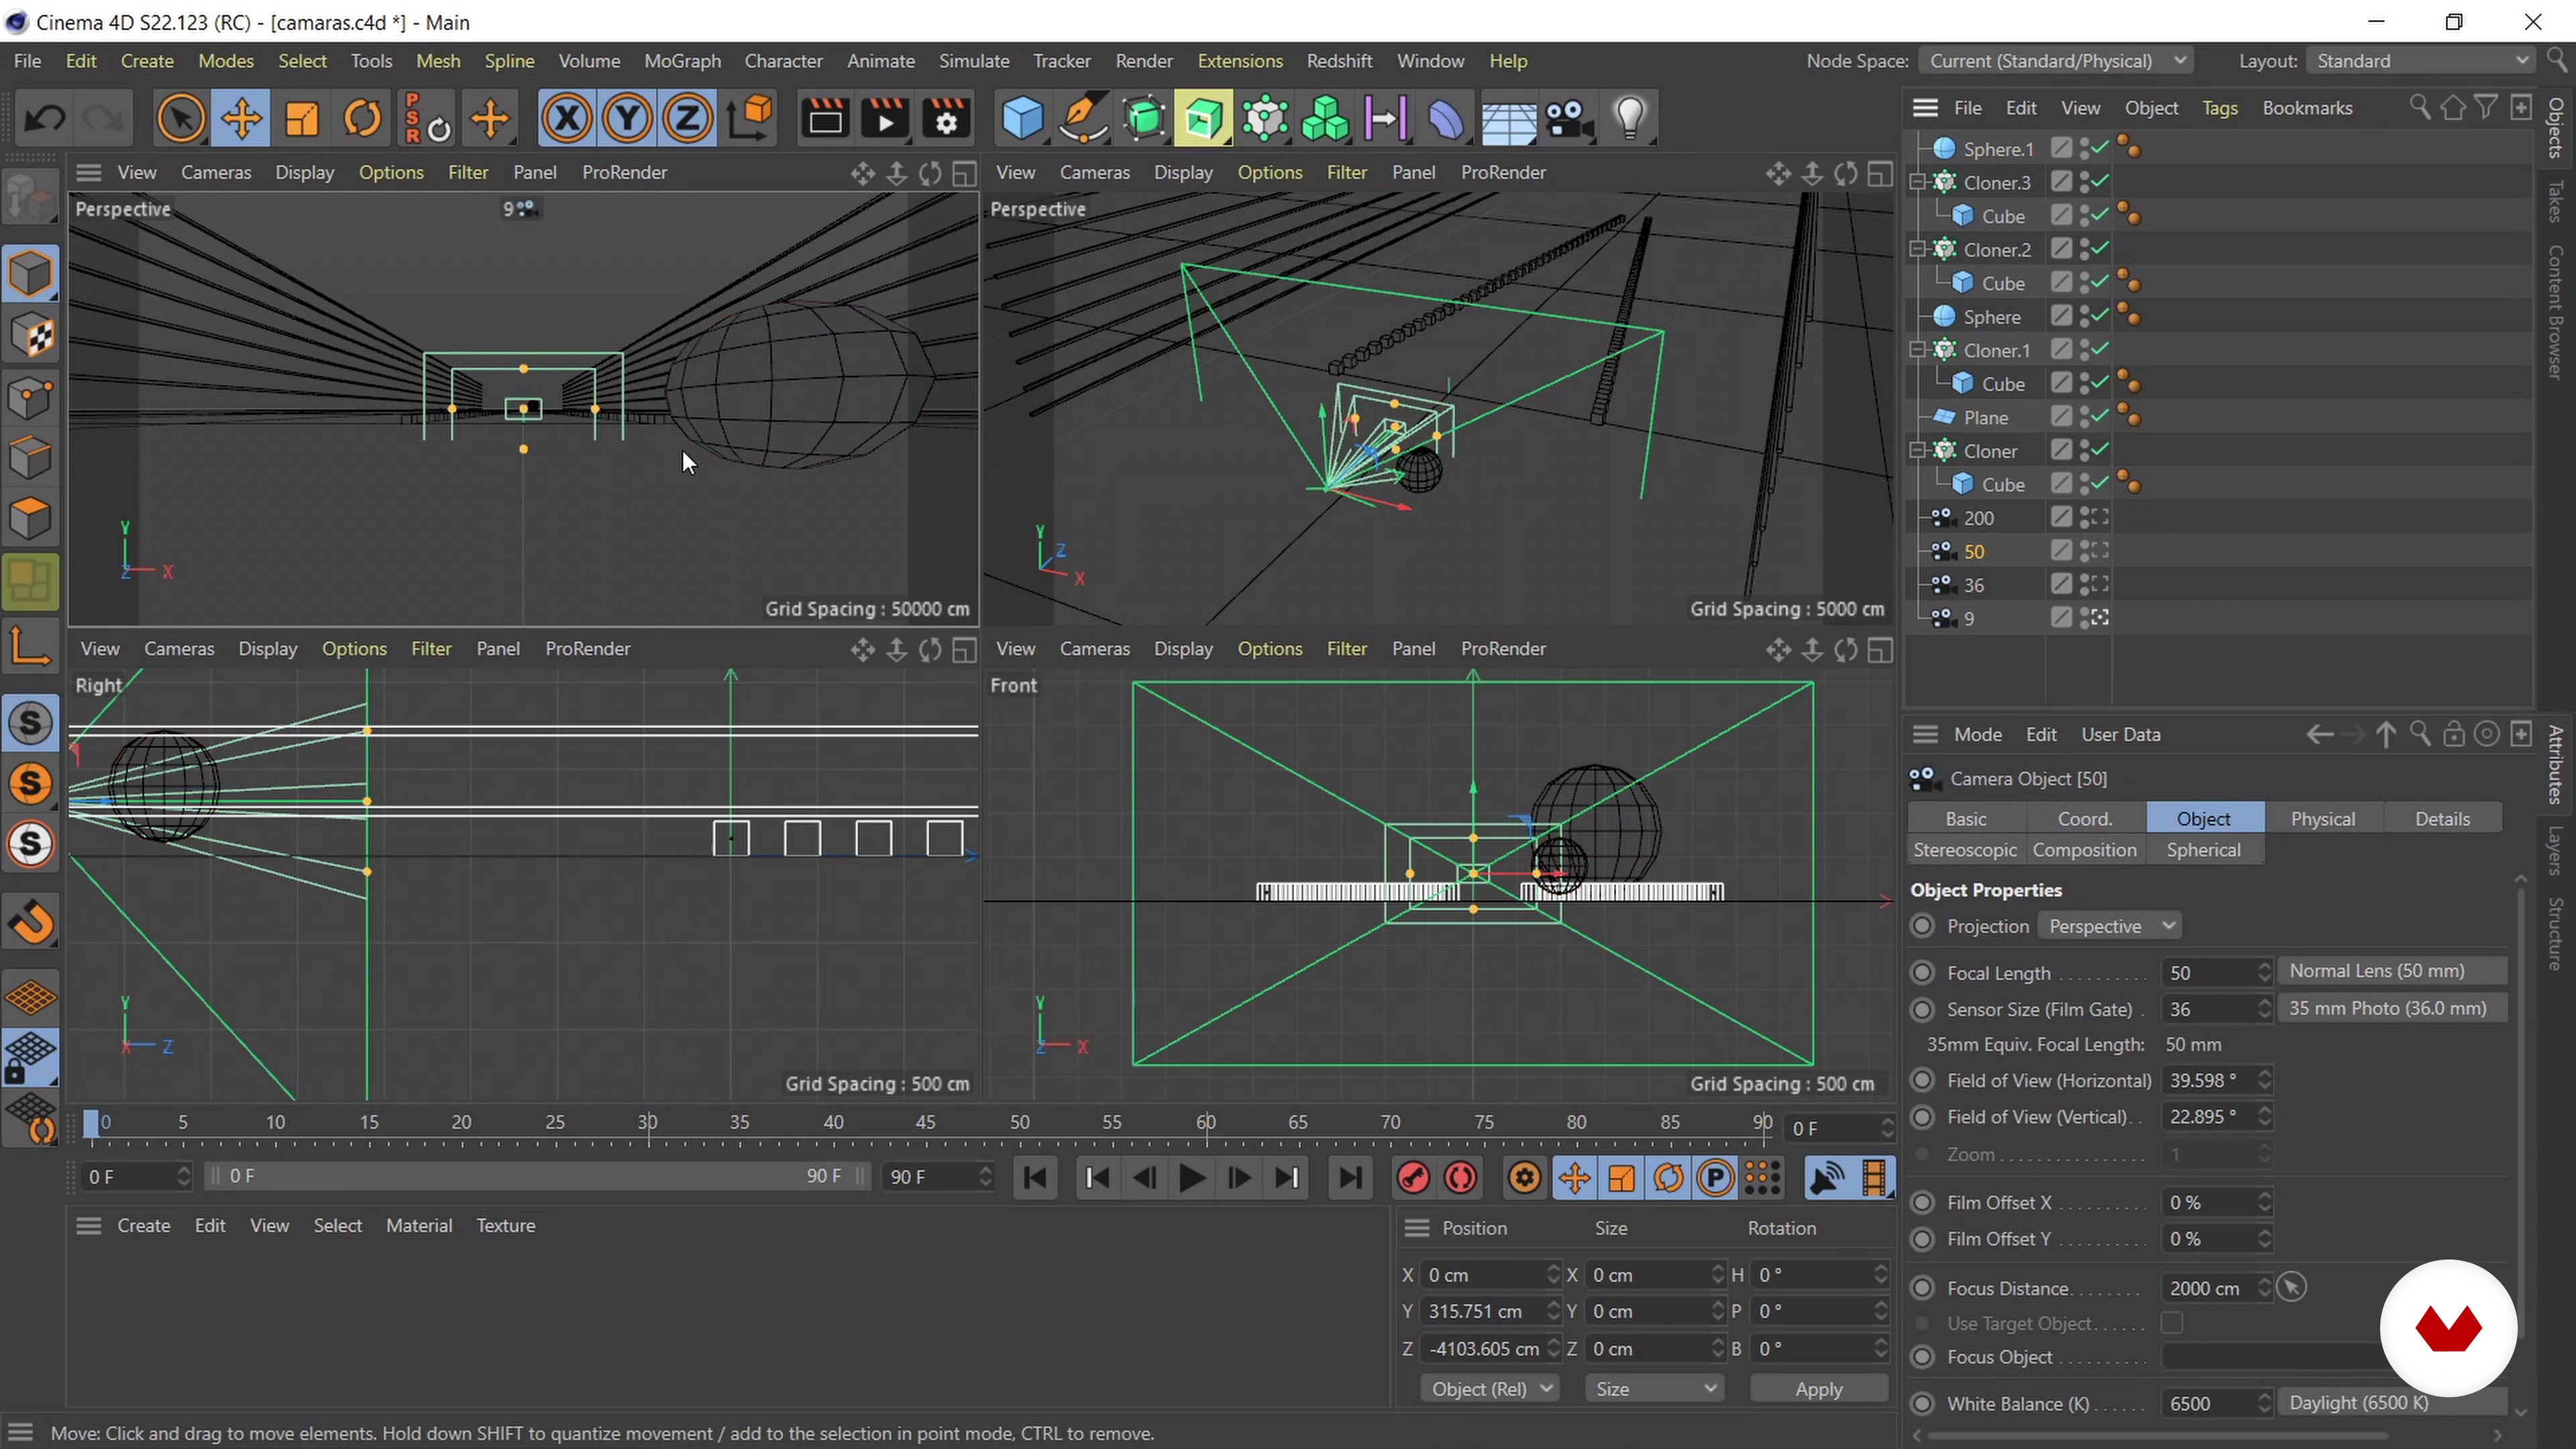Click Render to Picture Viewer icon

[x=885, y=119]
